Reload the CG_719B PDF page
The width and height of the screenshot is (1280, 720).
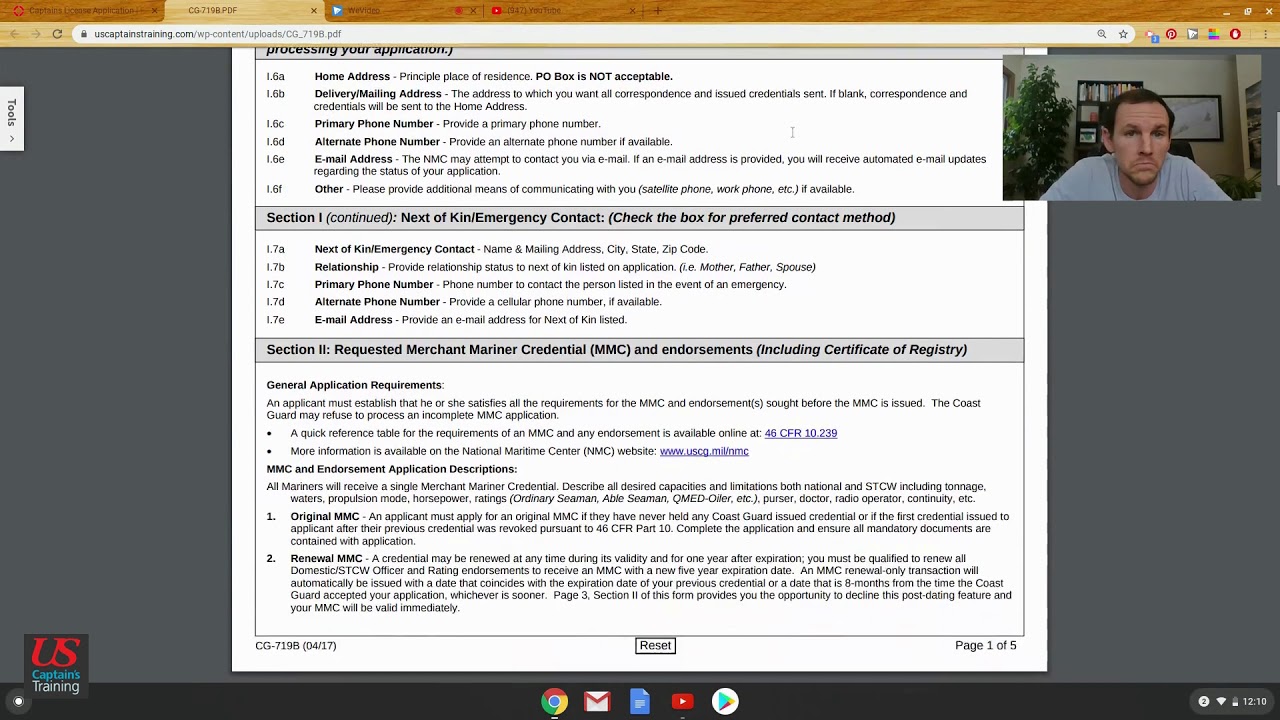[57, 34]
